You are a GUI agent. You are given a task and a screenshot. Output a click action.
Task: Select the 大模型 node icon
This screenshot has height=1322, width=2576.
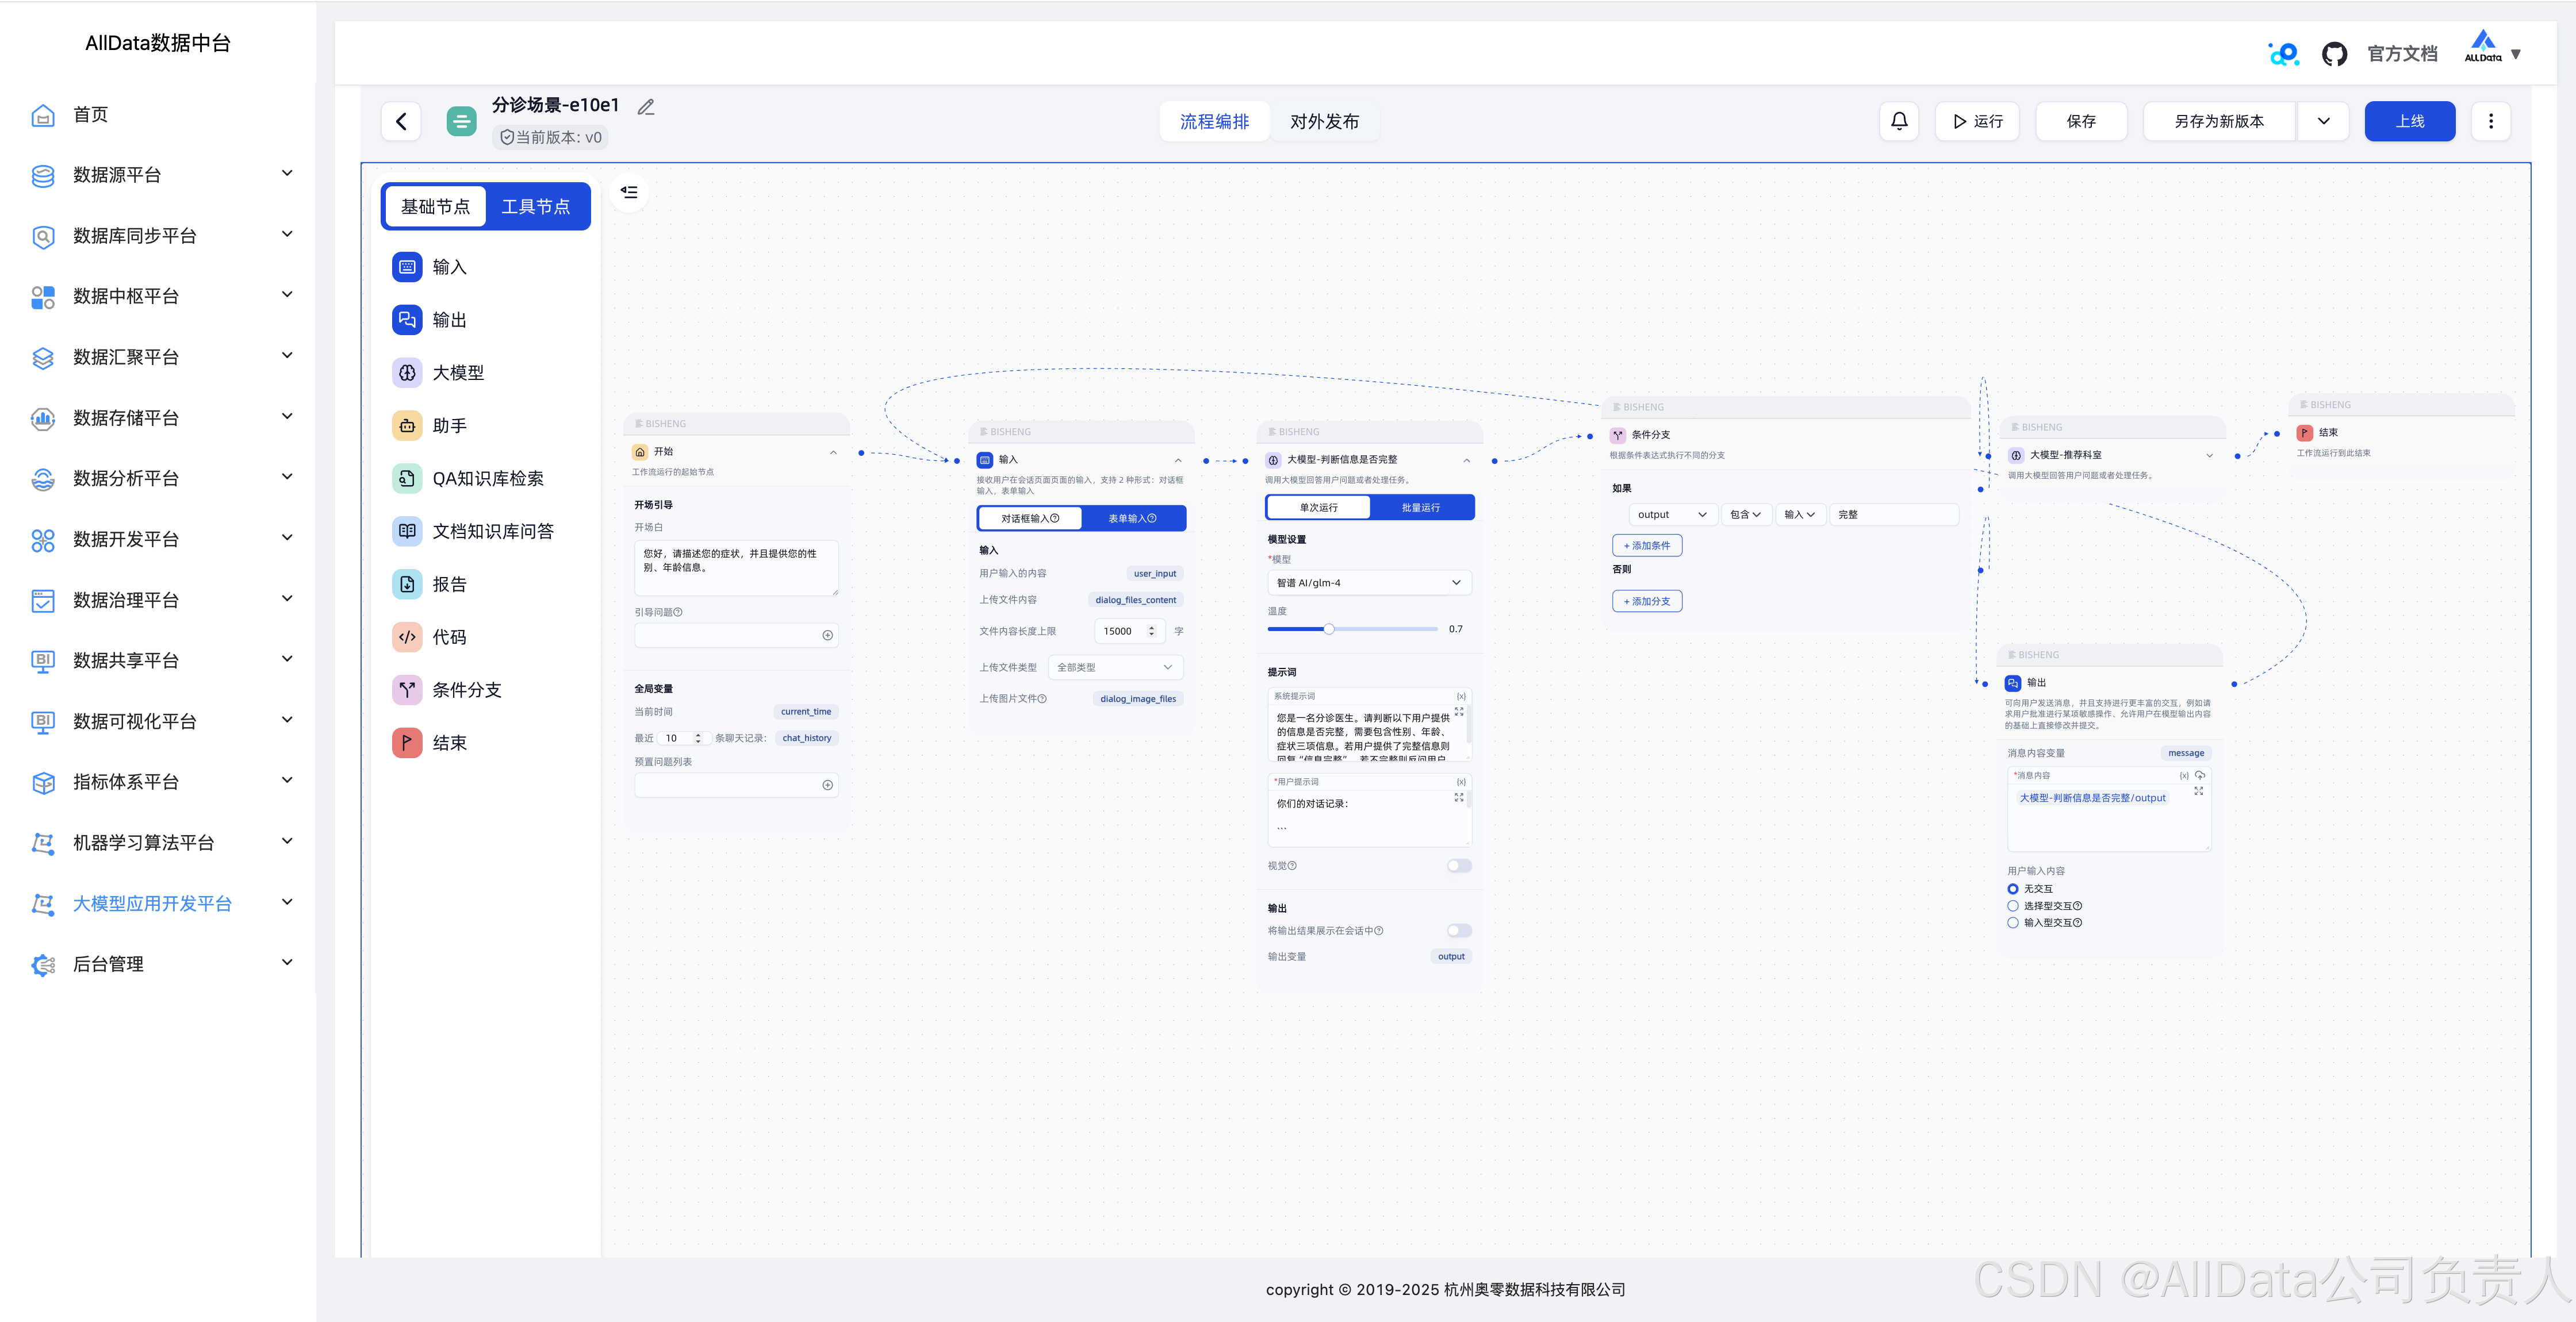[407, 373]
